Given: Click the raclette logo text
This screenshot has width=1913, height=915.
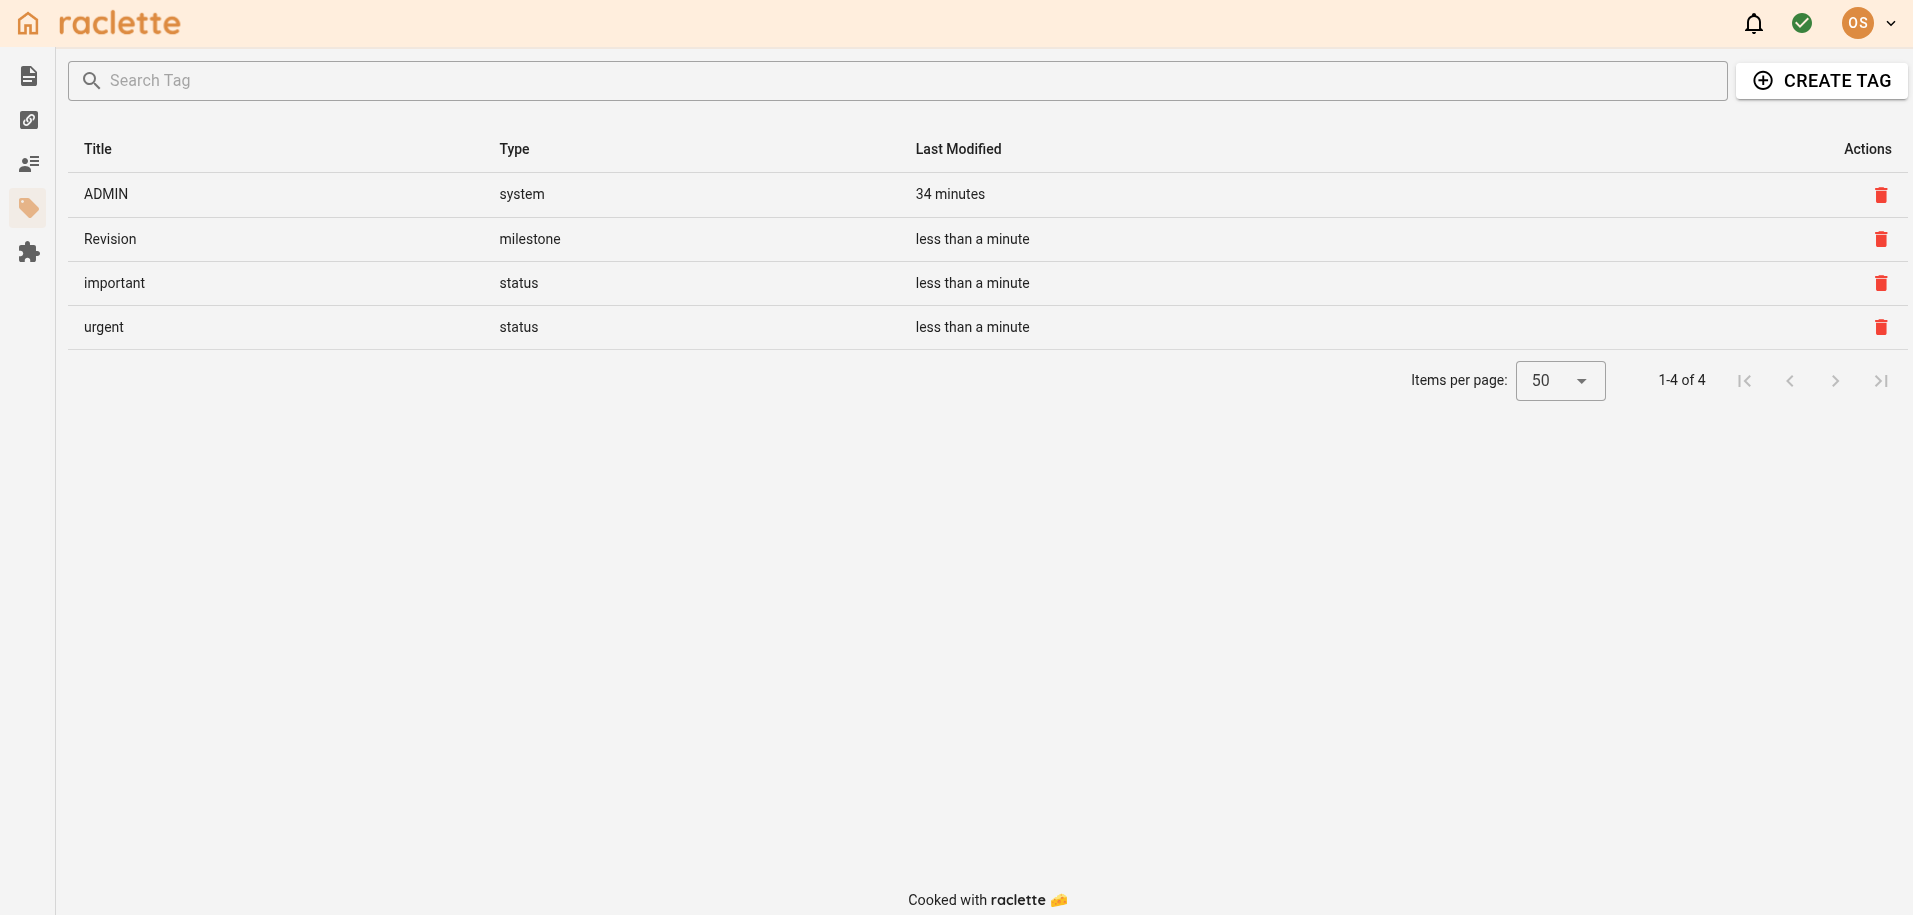Looking at the screenshot, I should coord(119,23).
